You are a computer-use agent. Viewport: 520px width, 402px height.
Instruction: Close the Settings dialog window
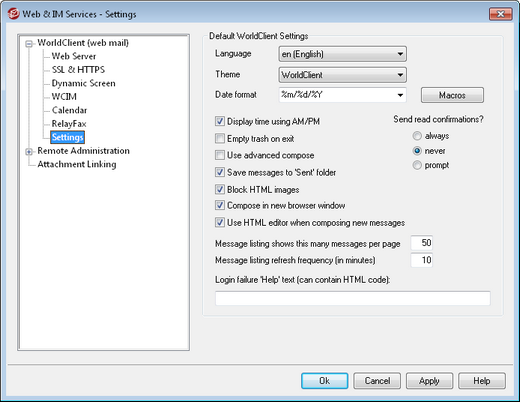pos(500,14)
